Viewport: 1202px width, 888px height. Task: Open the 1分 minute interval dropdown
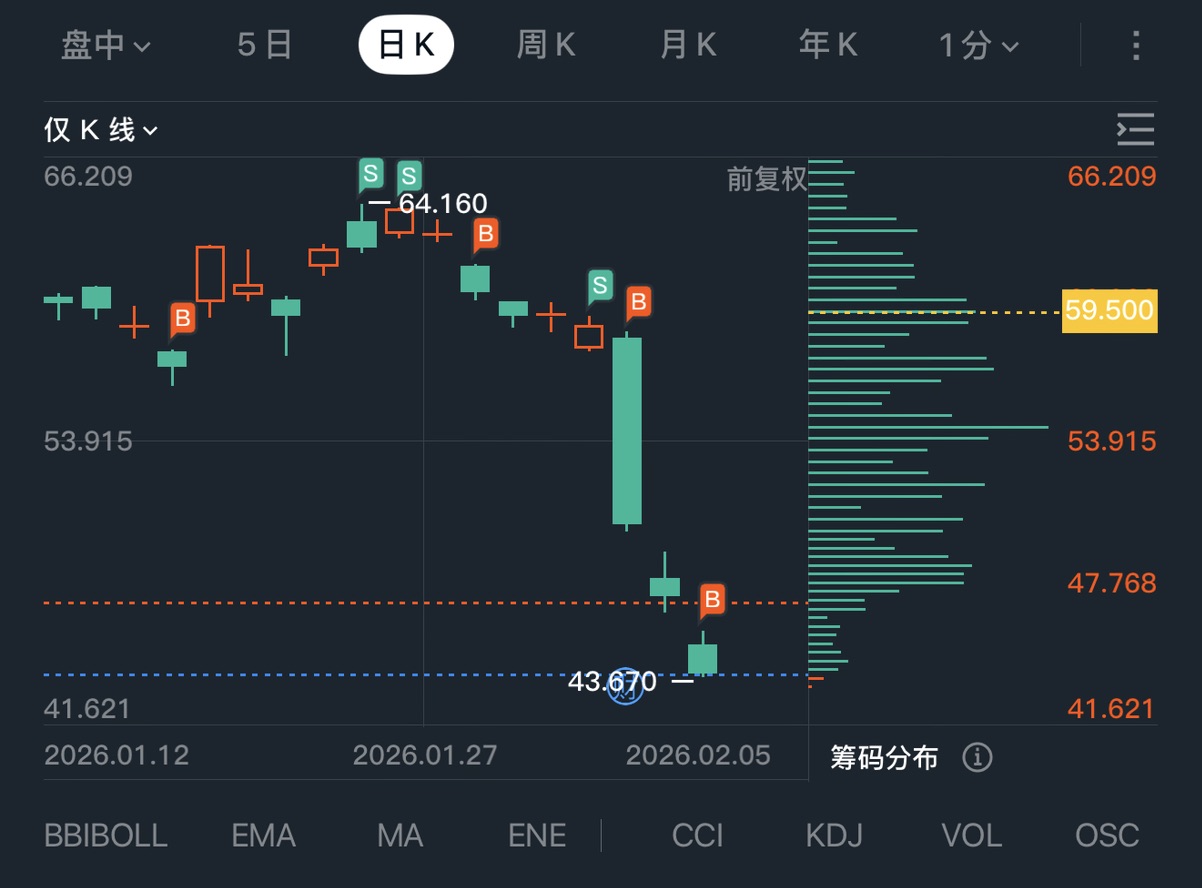pyautogui.click(x=977, y=46)
